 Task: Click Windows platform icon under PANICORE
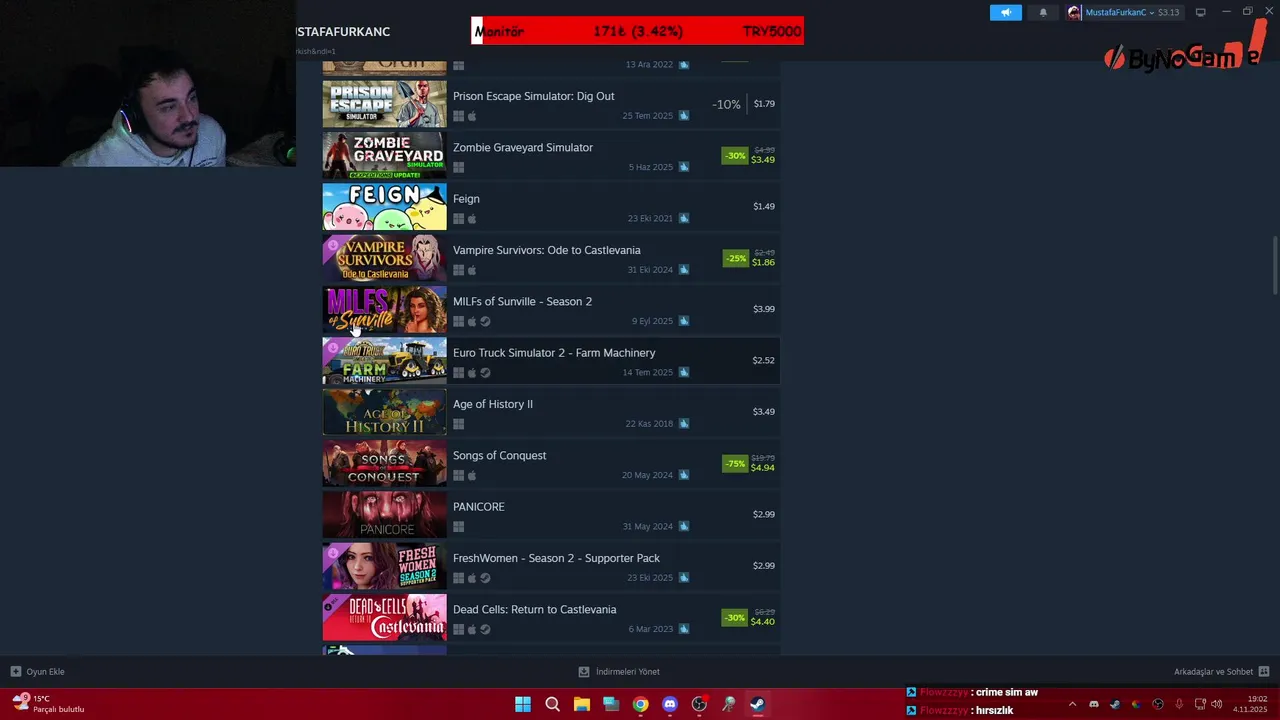[x=459, y=527]
